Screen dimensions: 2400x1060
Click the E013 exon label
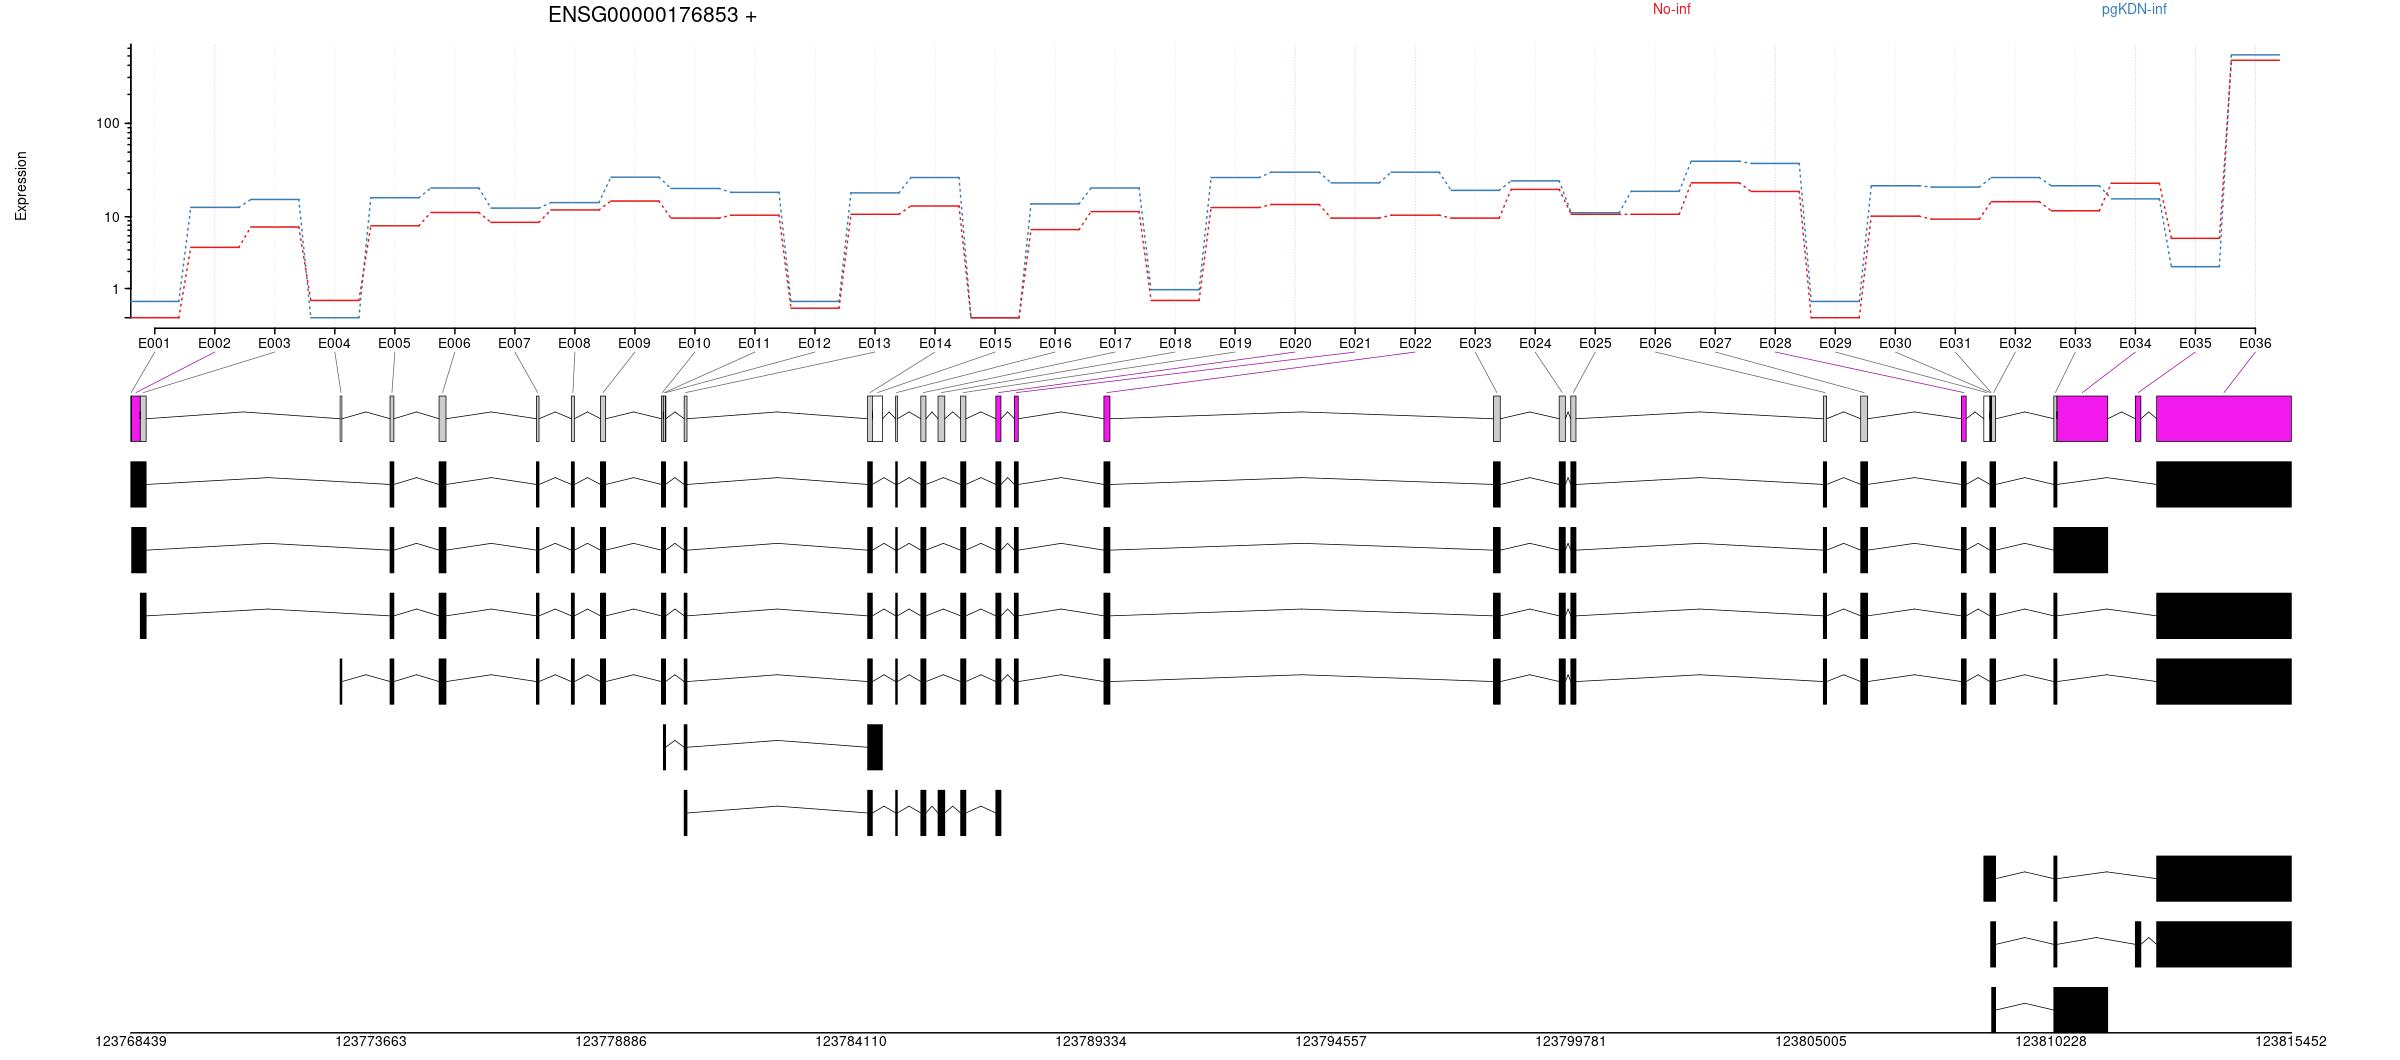click(874, 343)
